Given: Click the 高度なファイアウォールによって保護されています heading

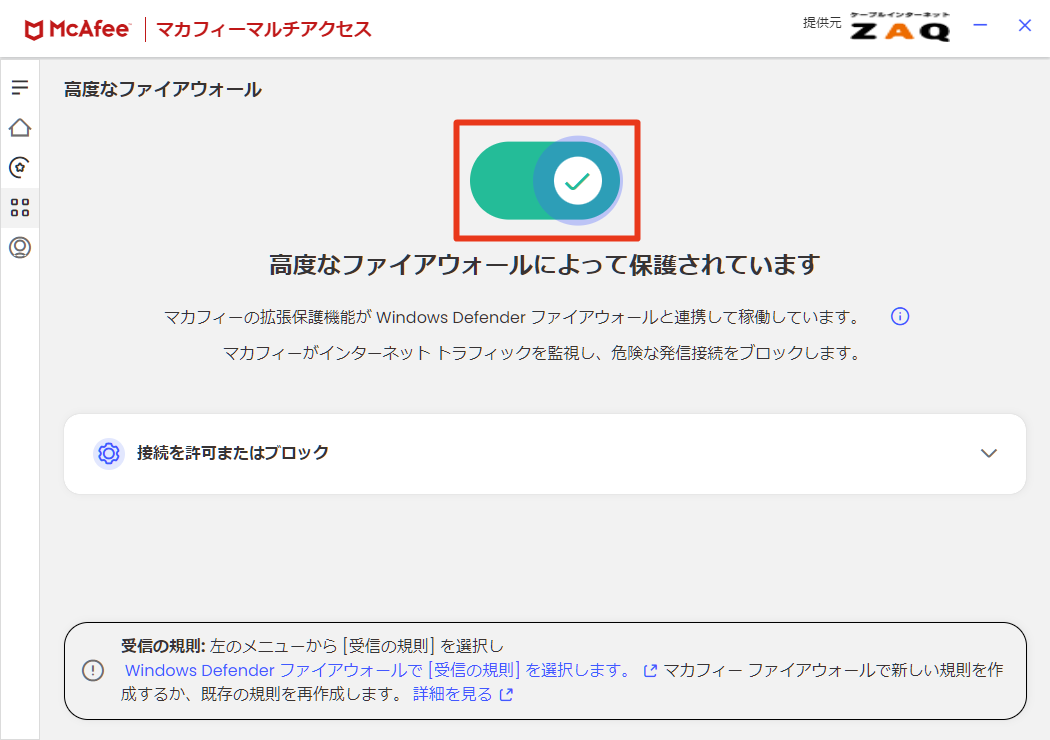Looking at the screenshot, I should pyautogui.click(x=544, y=265).
